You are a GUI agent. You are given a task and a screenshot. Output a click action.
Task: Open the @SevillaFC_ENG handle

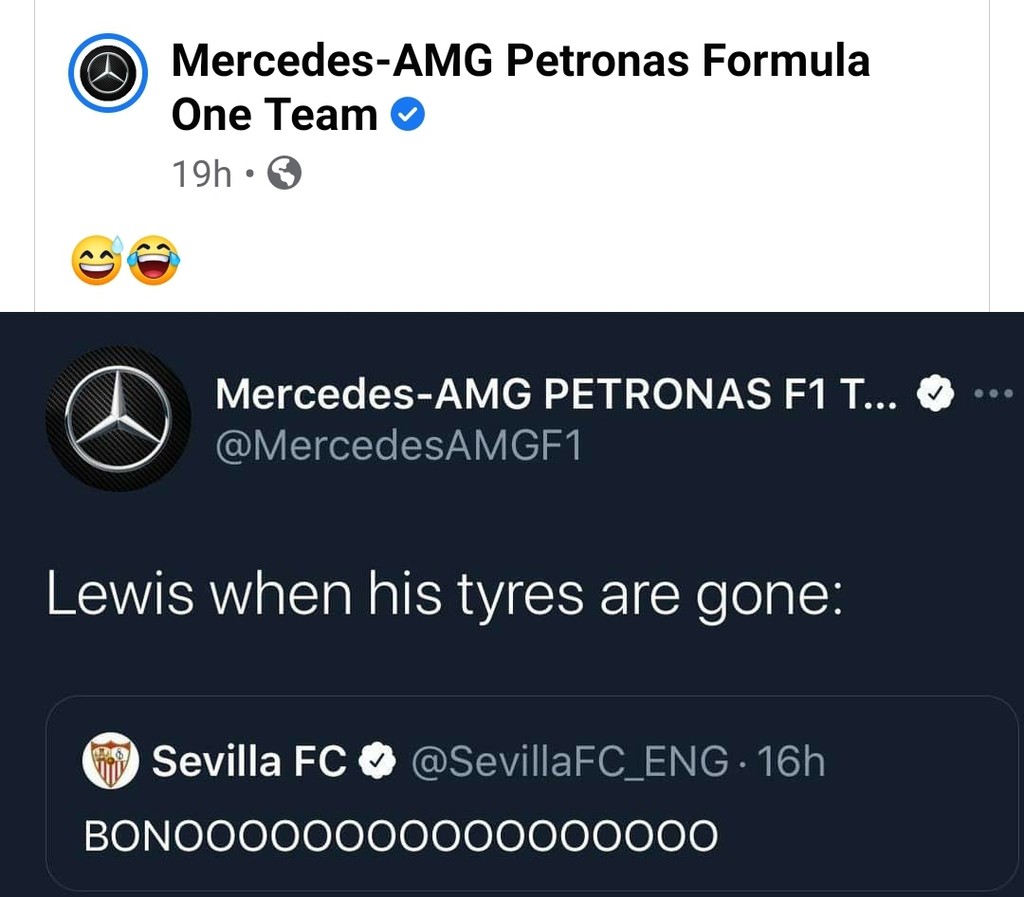(570, 762)
